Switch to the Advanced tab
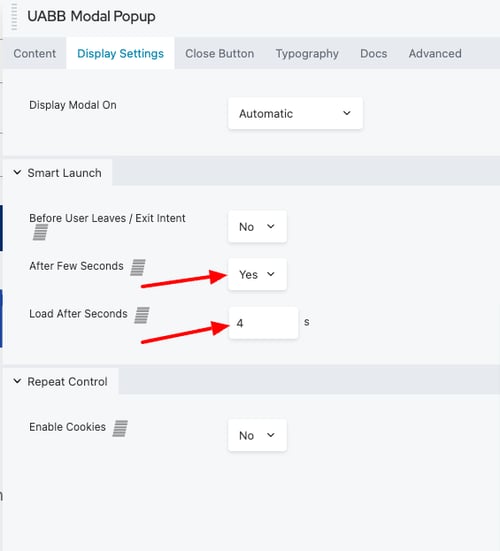Viewport: 500px width, 551px height. tap(435, 53)
